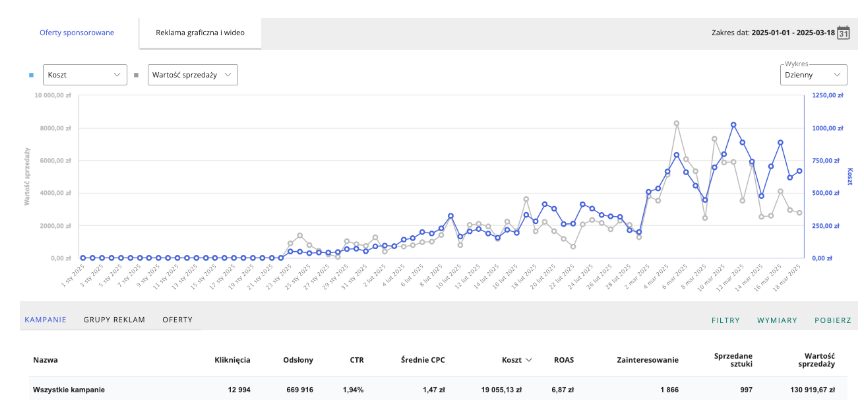864x410 pixels.
Task: Expand the Koszt metric dropdown
Action: [x=85, y=74]
